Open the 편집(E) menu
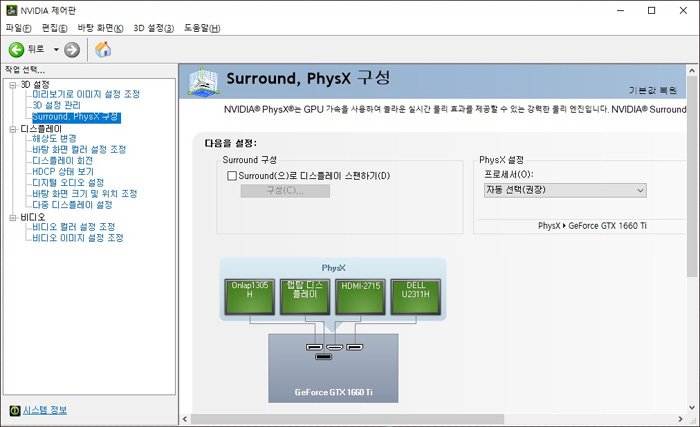 (x=54, y=28)
